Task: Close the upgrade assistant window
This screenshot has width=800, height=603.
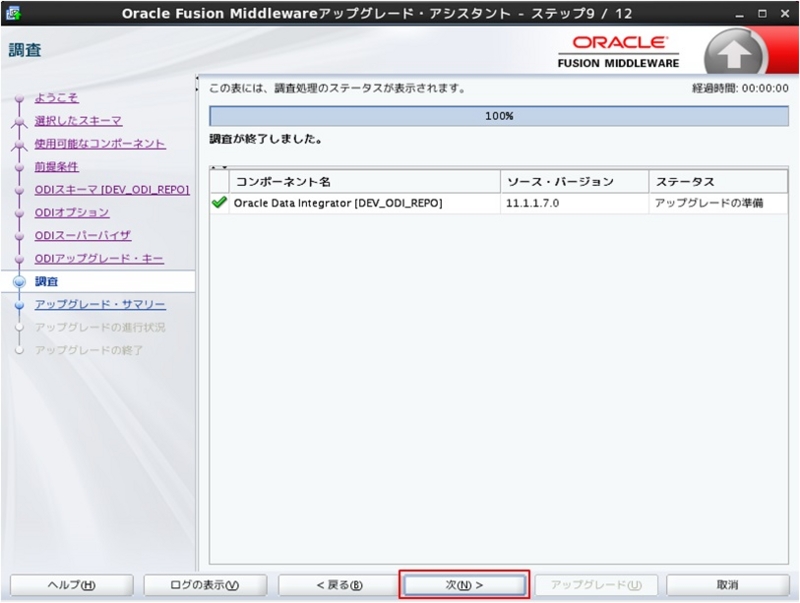Action: 785,14
